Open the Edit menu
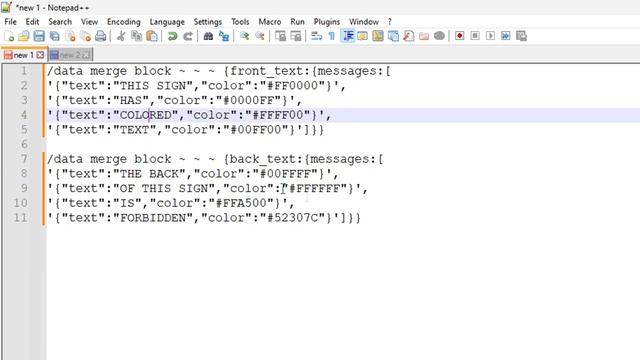This screenshot has width=640, height=360. click(x=32, y=22)
